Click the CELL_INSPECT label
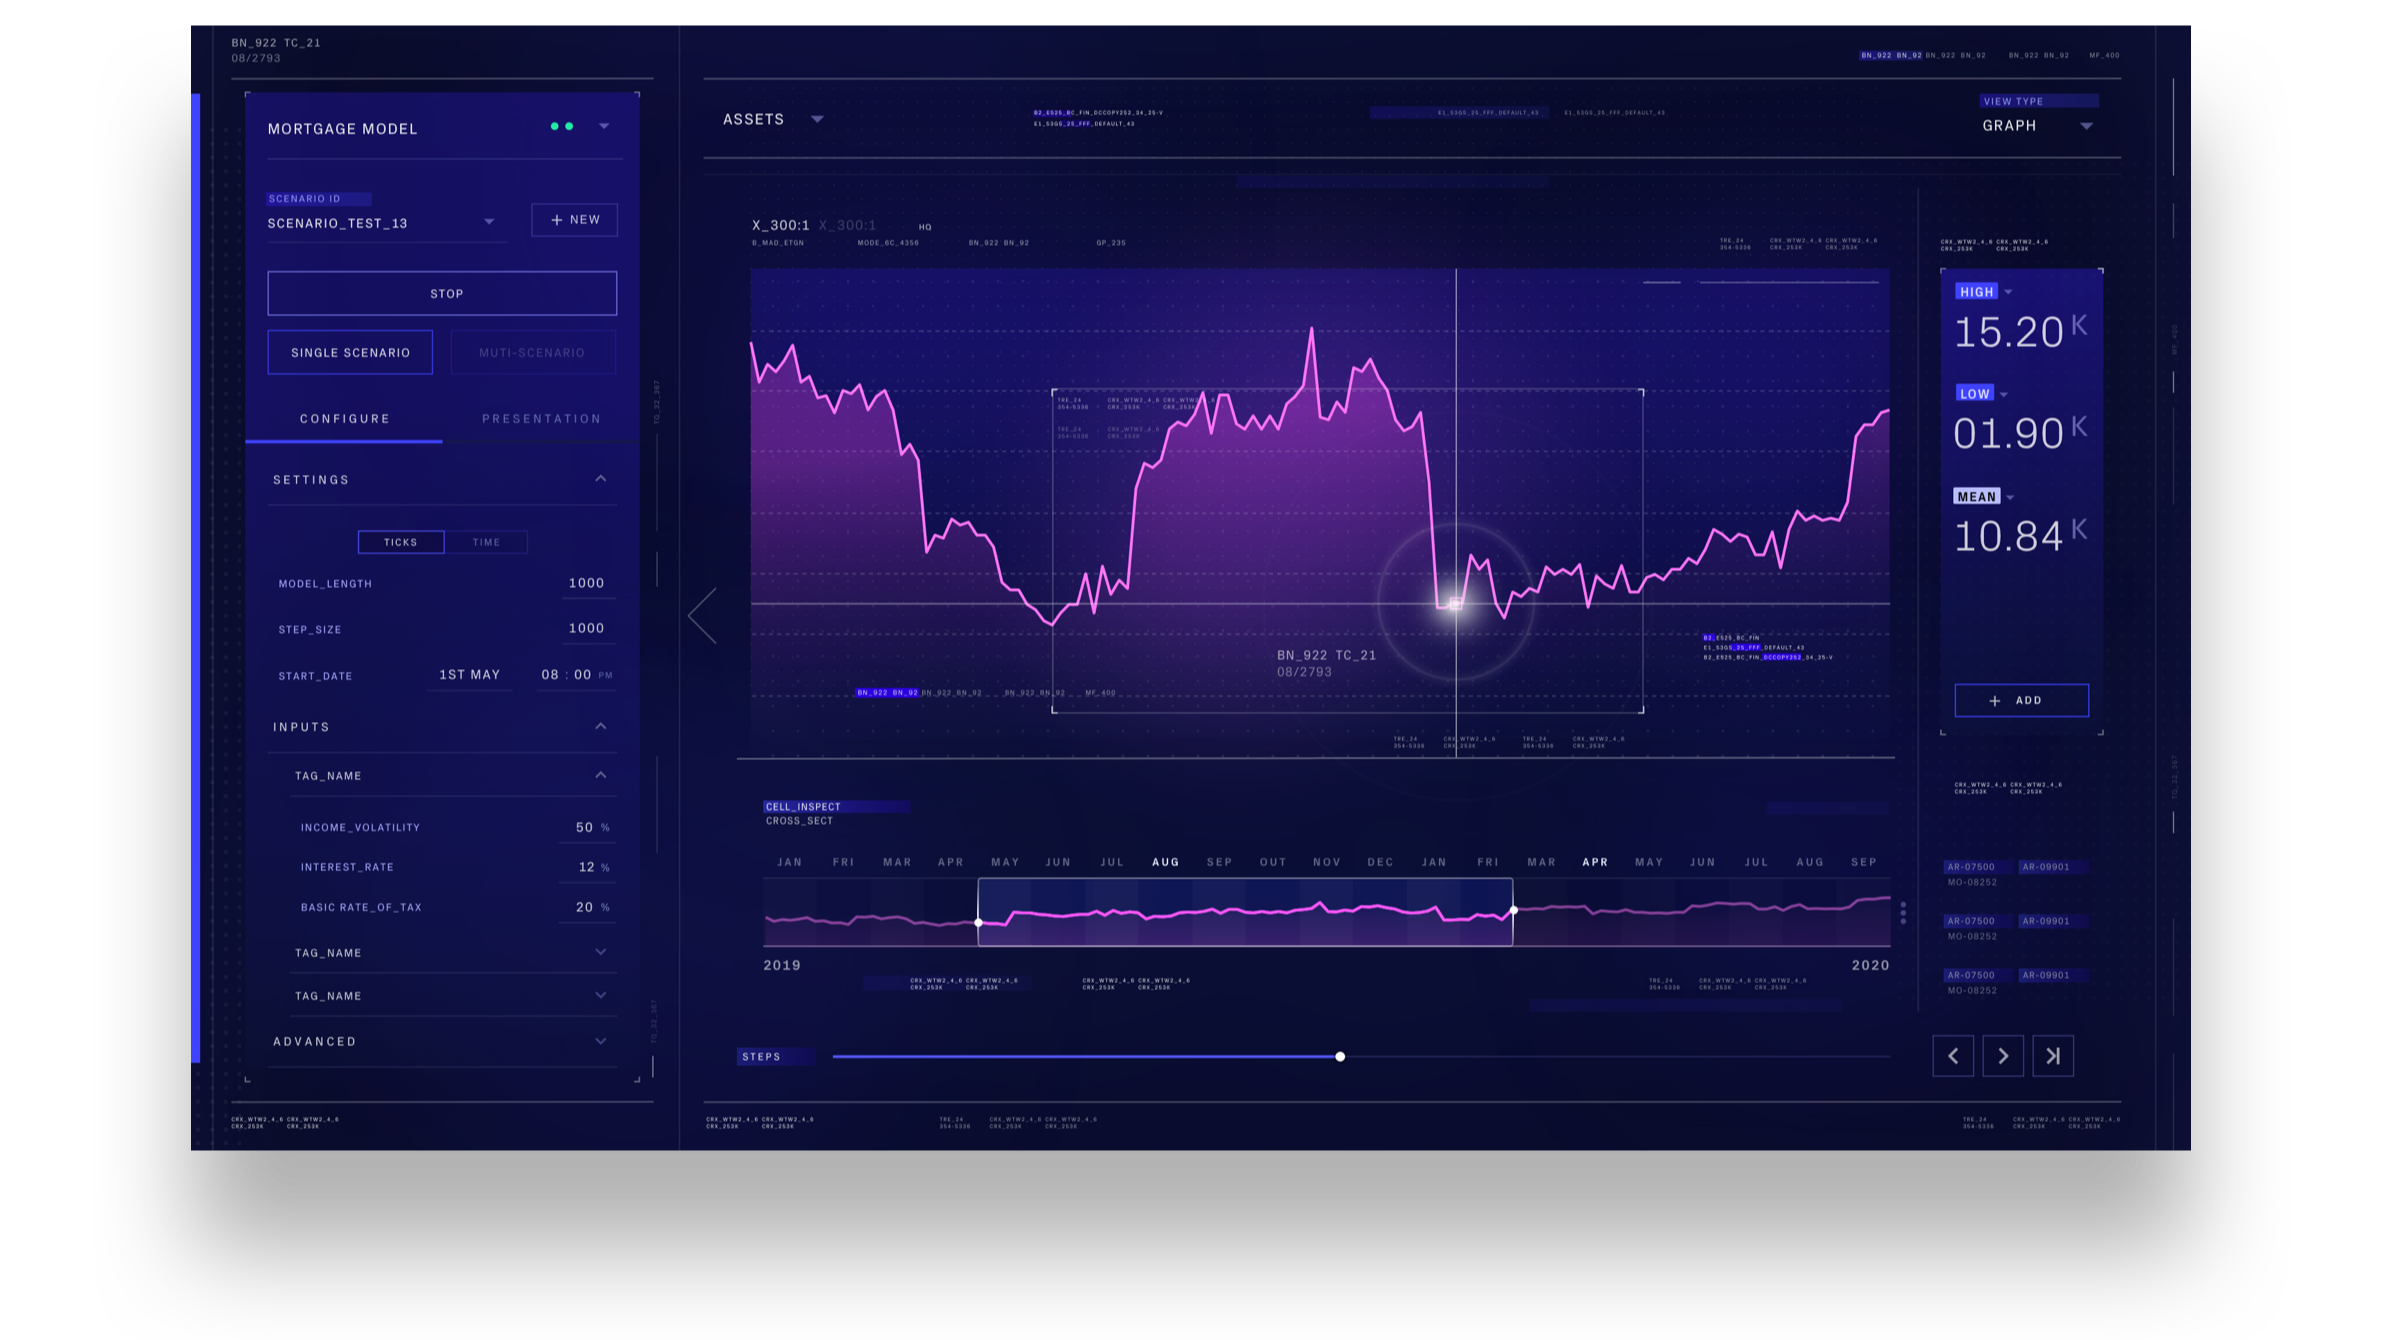 (803, 806)
